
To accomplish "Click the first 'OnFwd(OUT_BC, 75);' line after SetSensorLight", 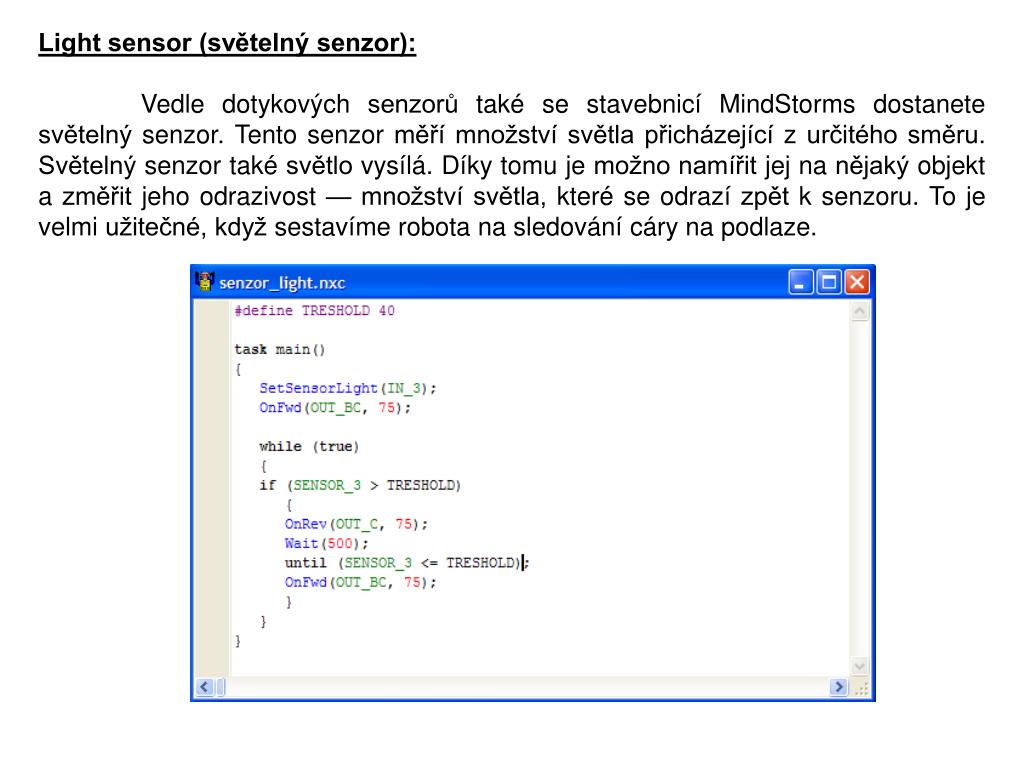I will point(335,408).
